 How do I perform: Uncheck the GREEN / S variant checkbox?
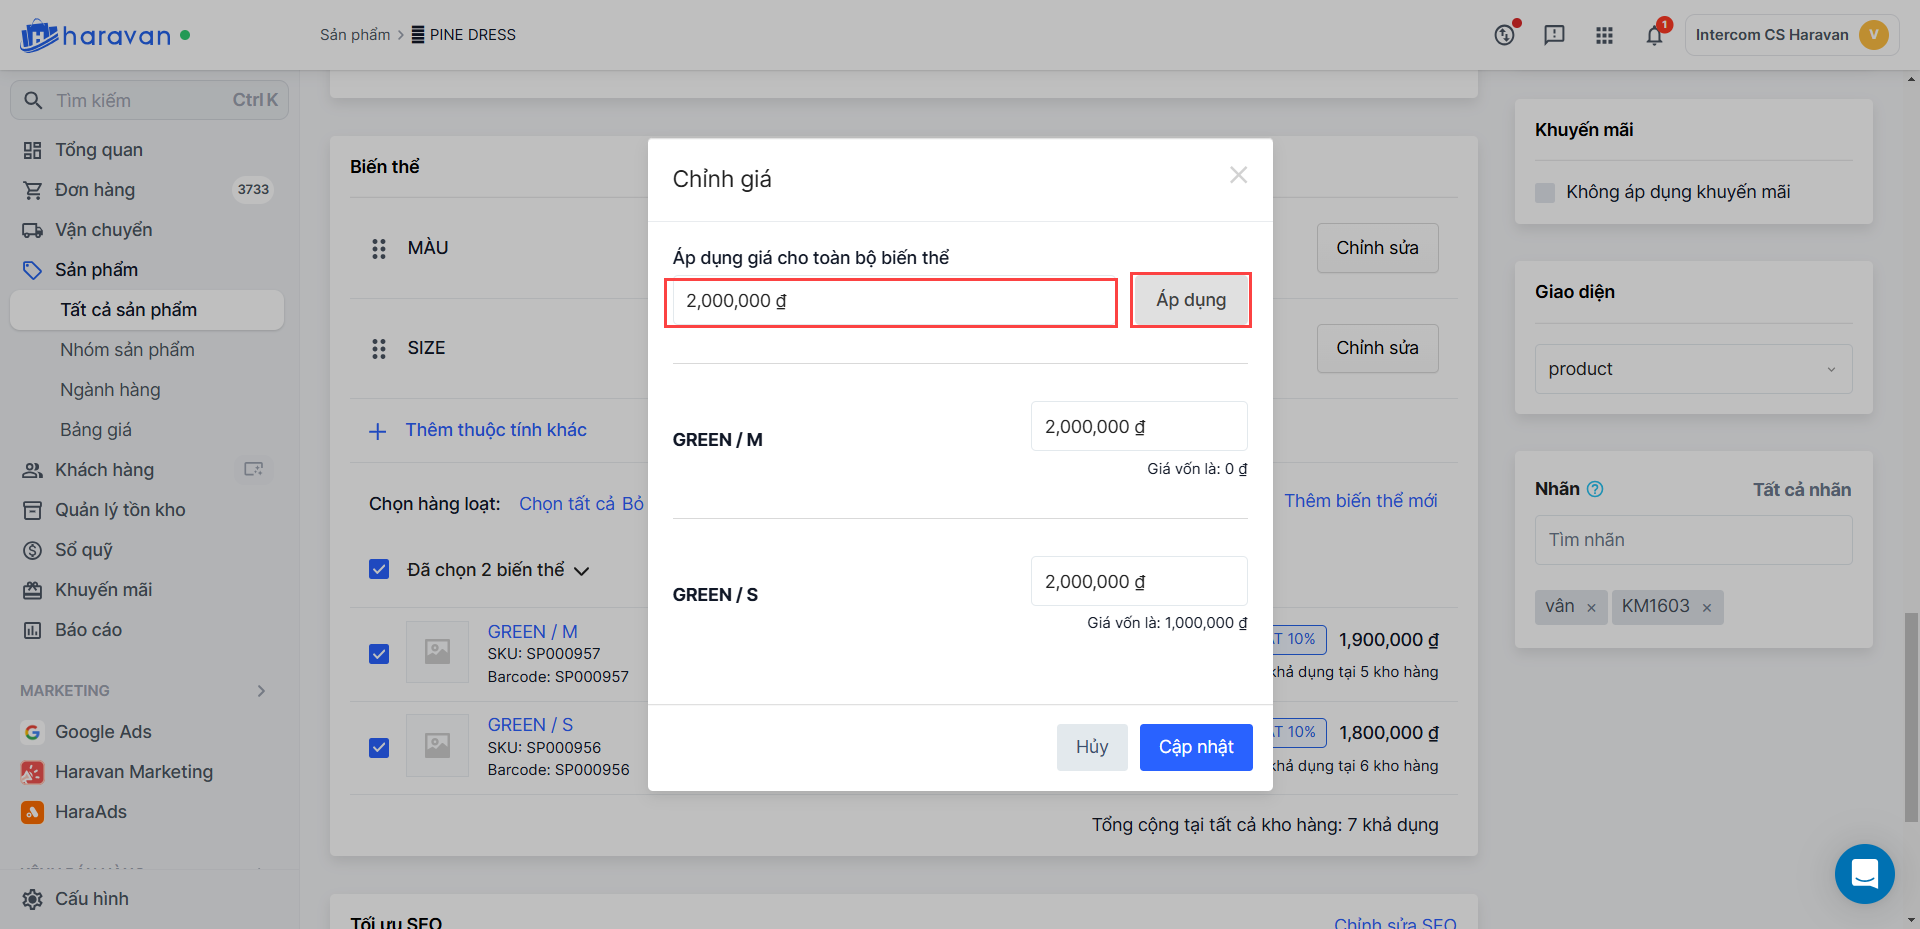(x=379, y=747)
